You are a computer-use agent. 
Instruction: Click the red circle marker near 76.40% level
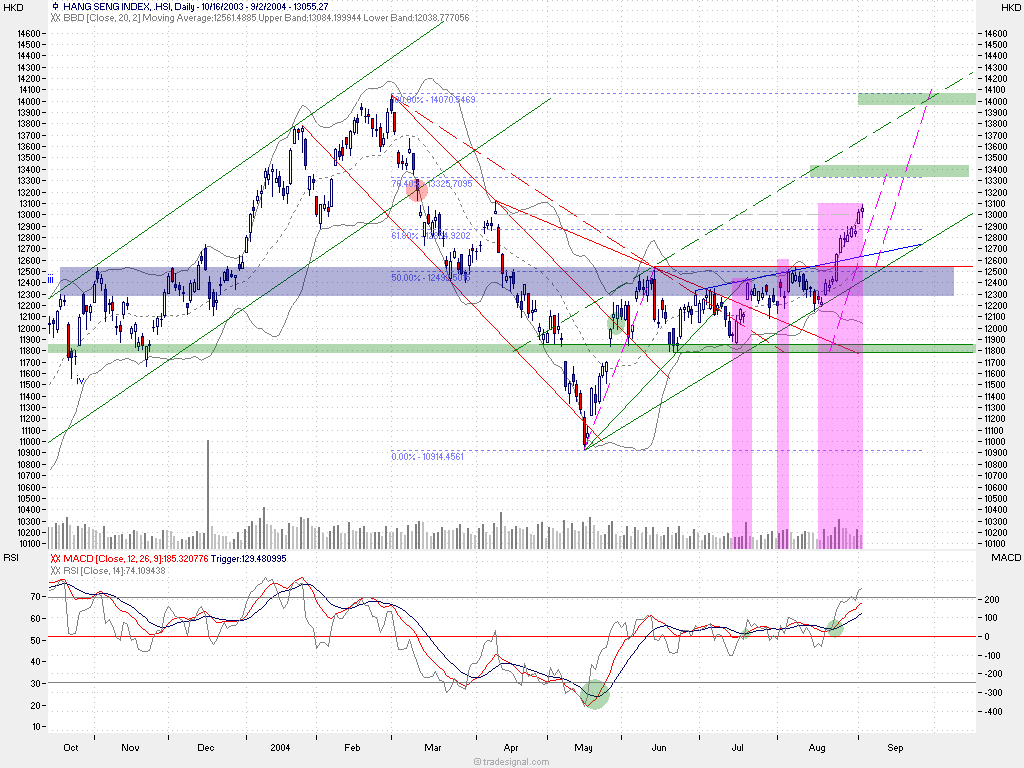[x=417, y=190]
